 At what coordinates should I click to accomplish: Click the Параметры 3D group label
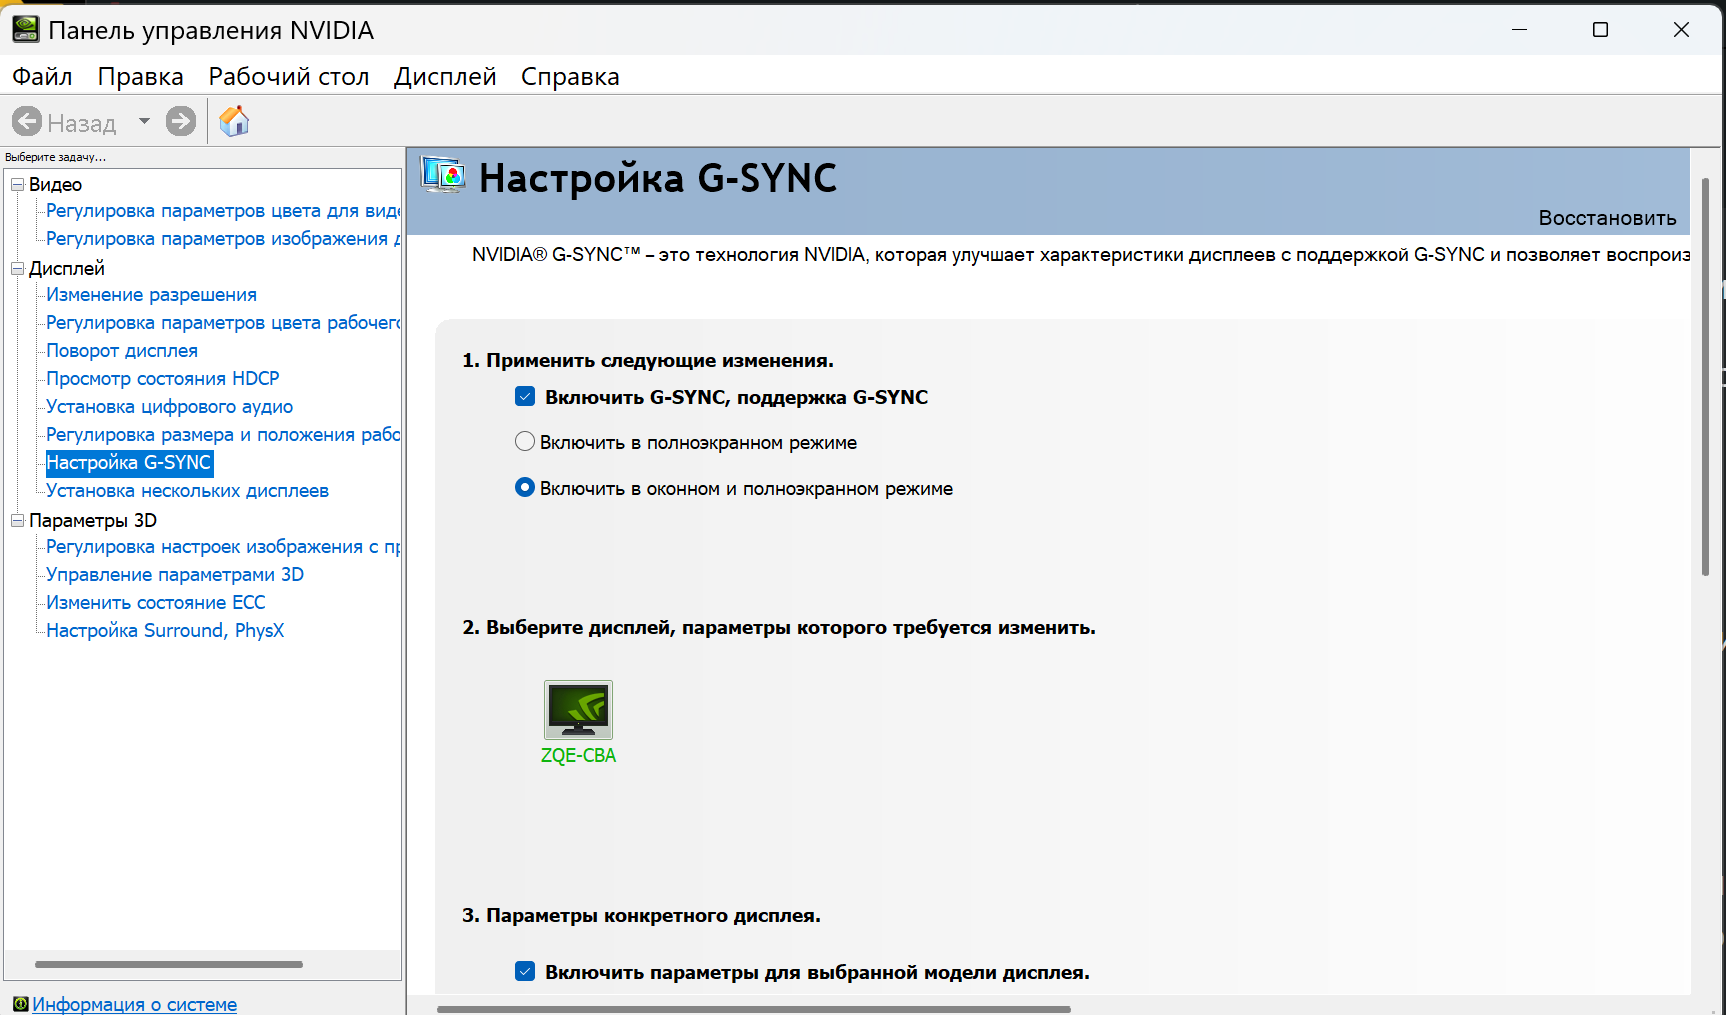point(93,521)
